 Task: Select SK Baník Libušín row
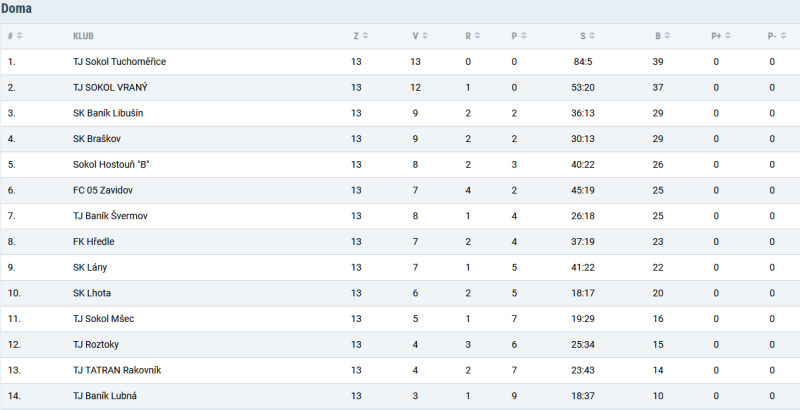coord(400,113)
